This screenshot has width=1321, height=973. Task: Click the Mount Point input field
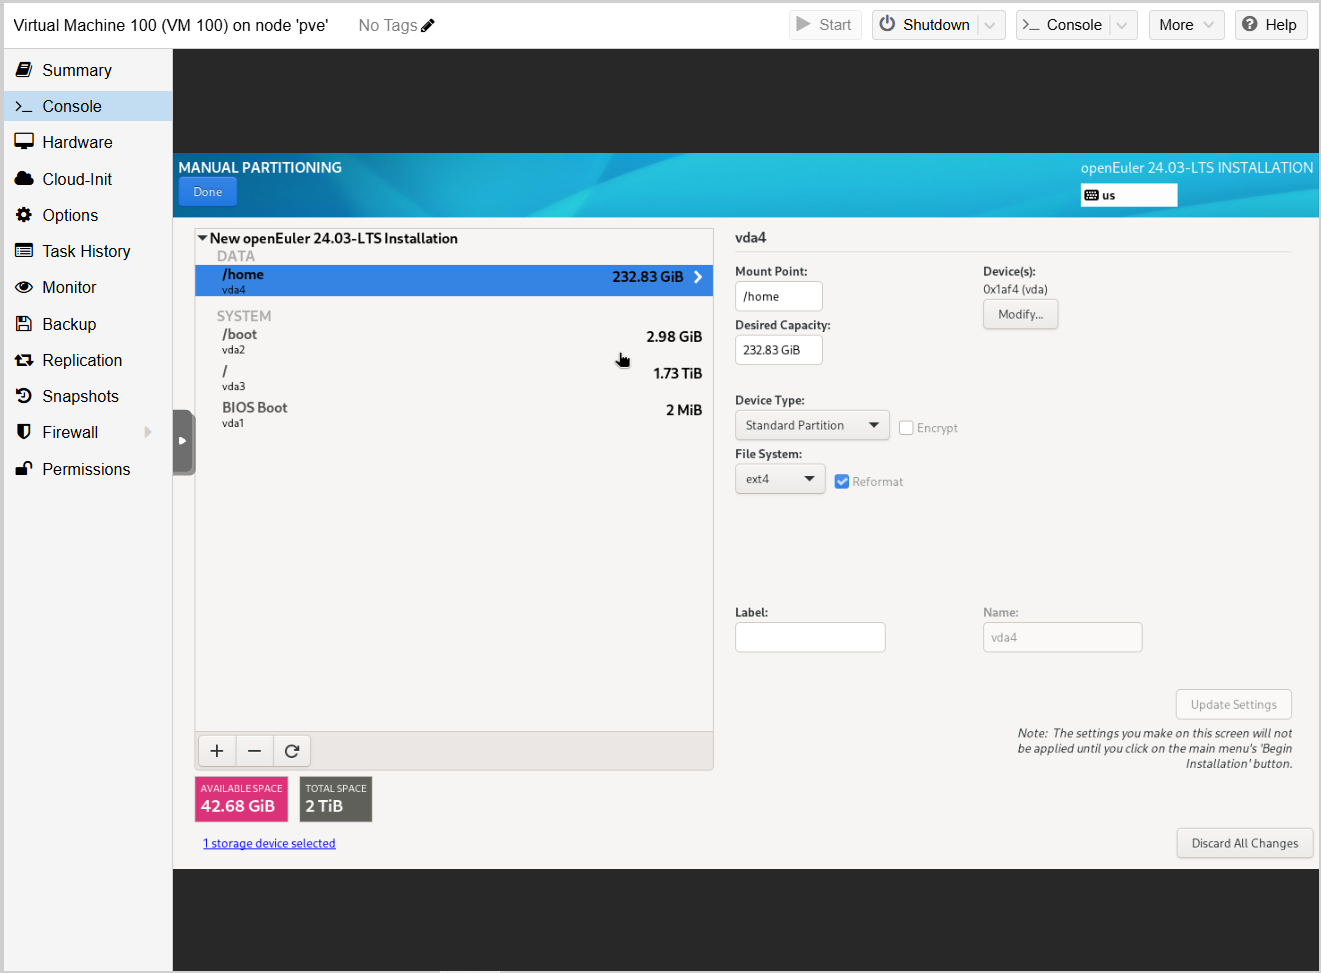pos(778,296)
